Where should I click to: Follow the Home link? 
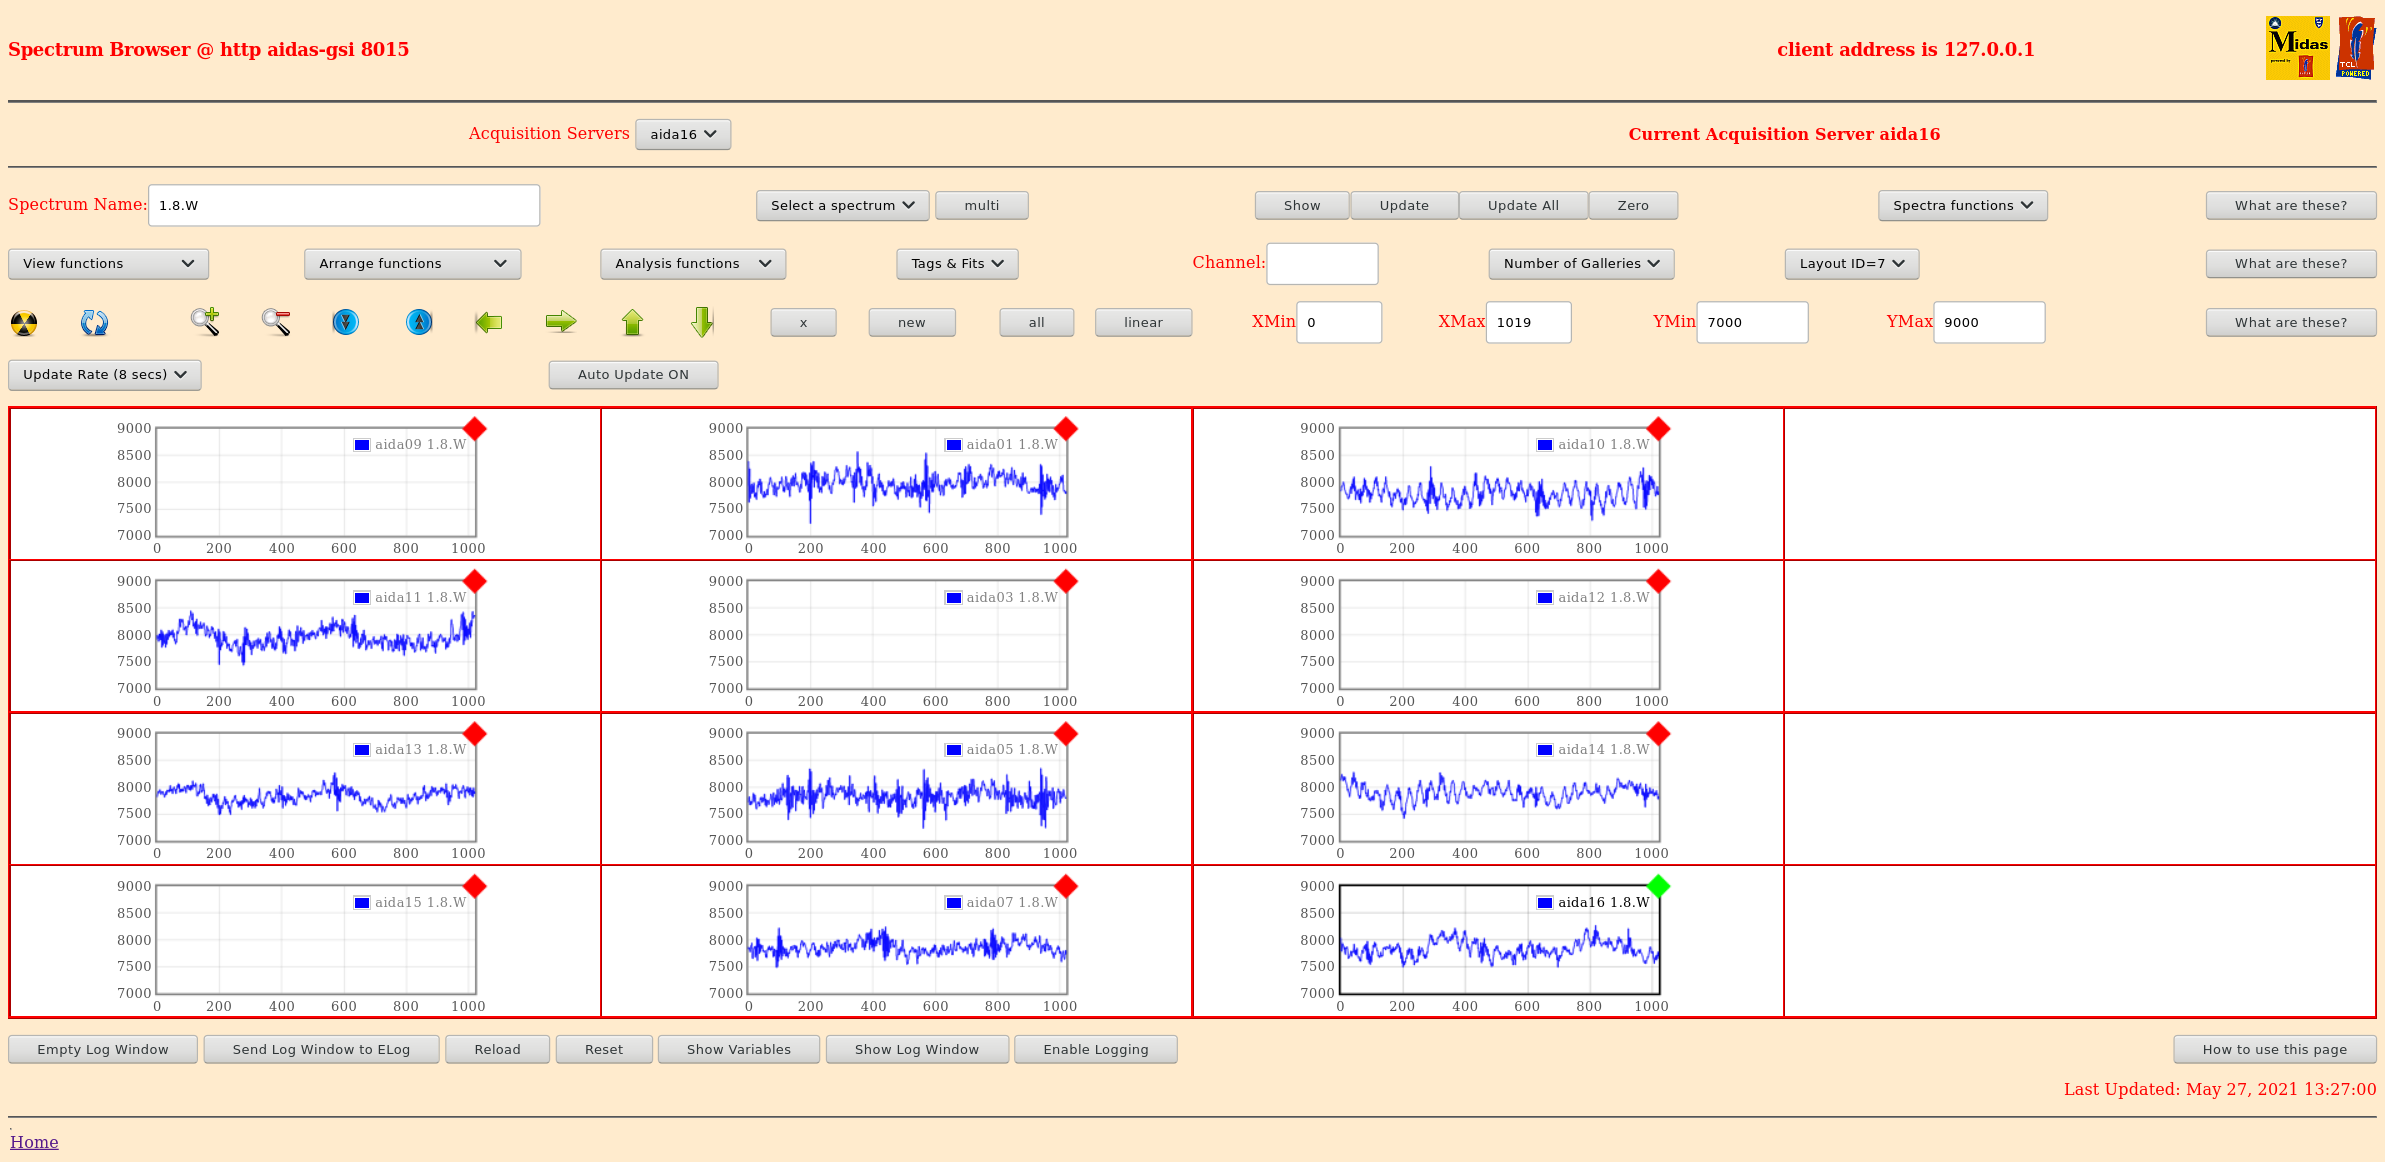34,1142
